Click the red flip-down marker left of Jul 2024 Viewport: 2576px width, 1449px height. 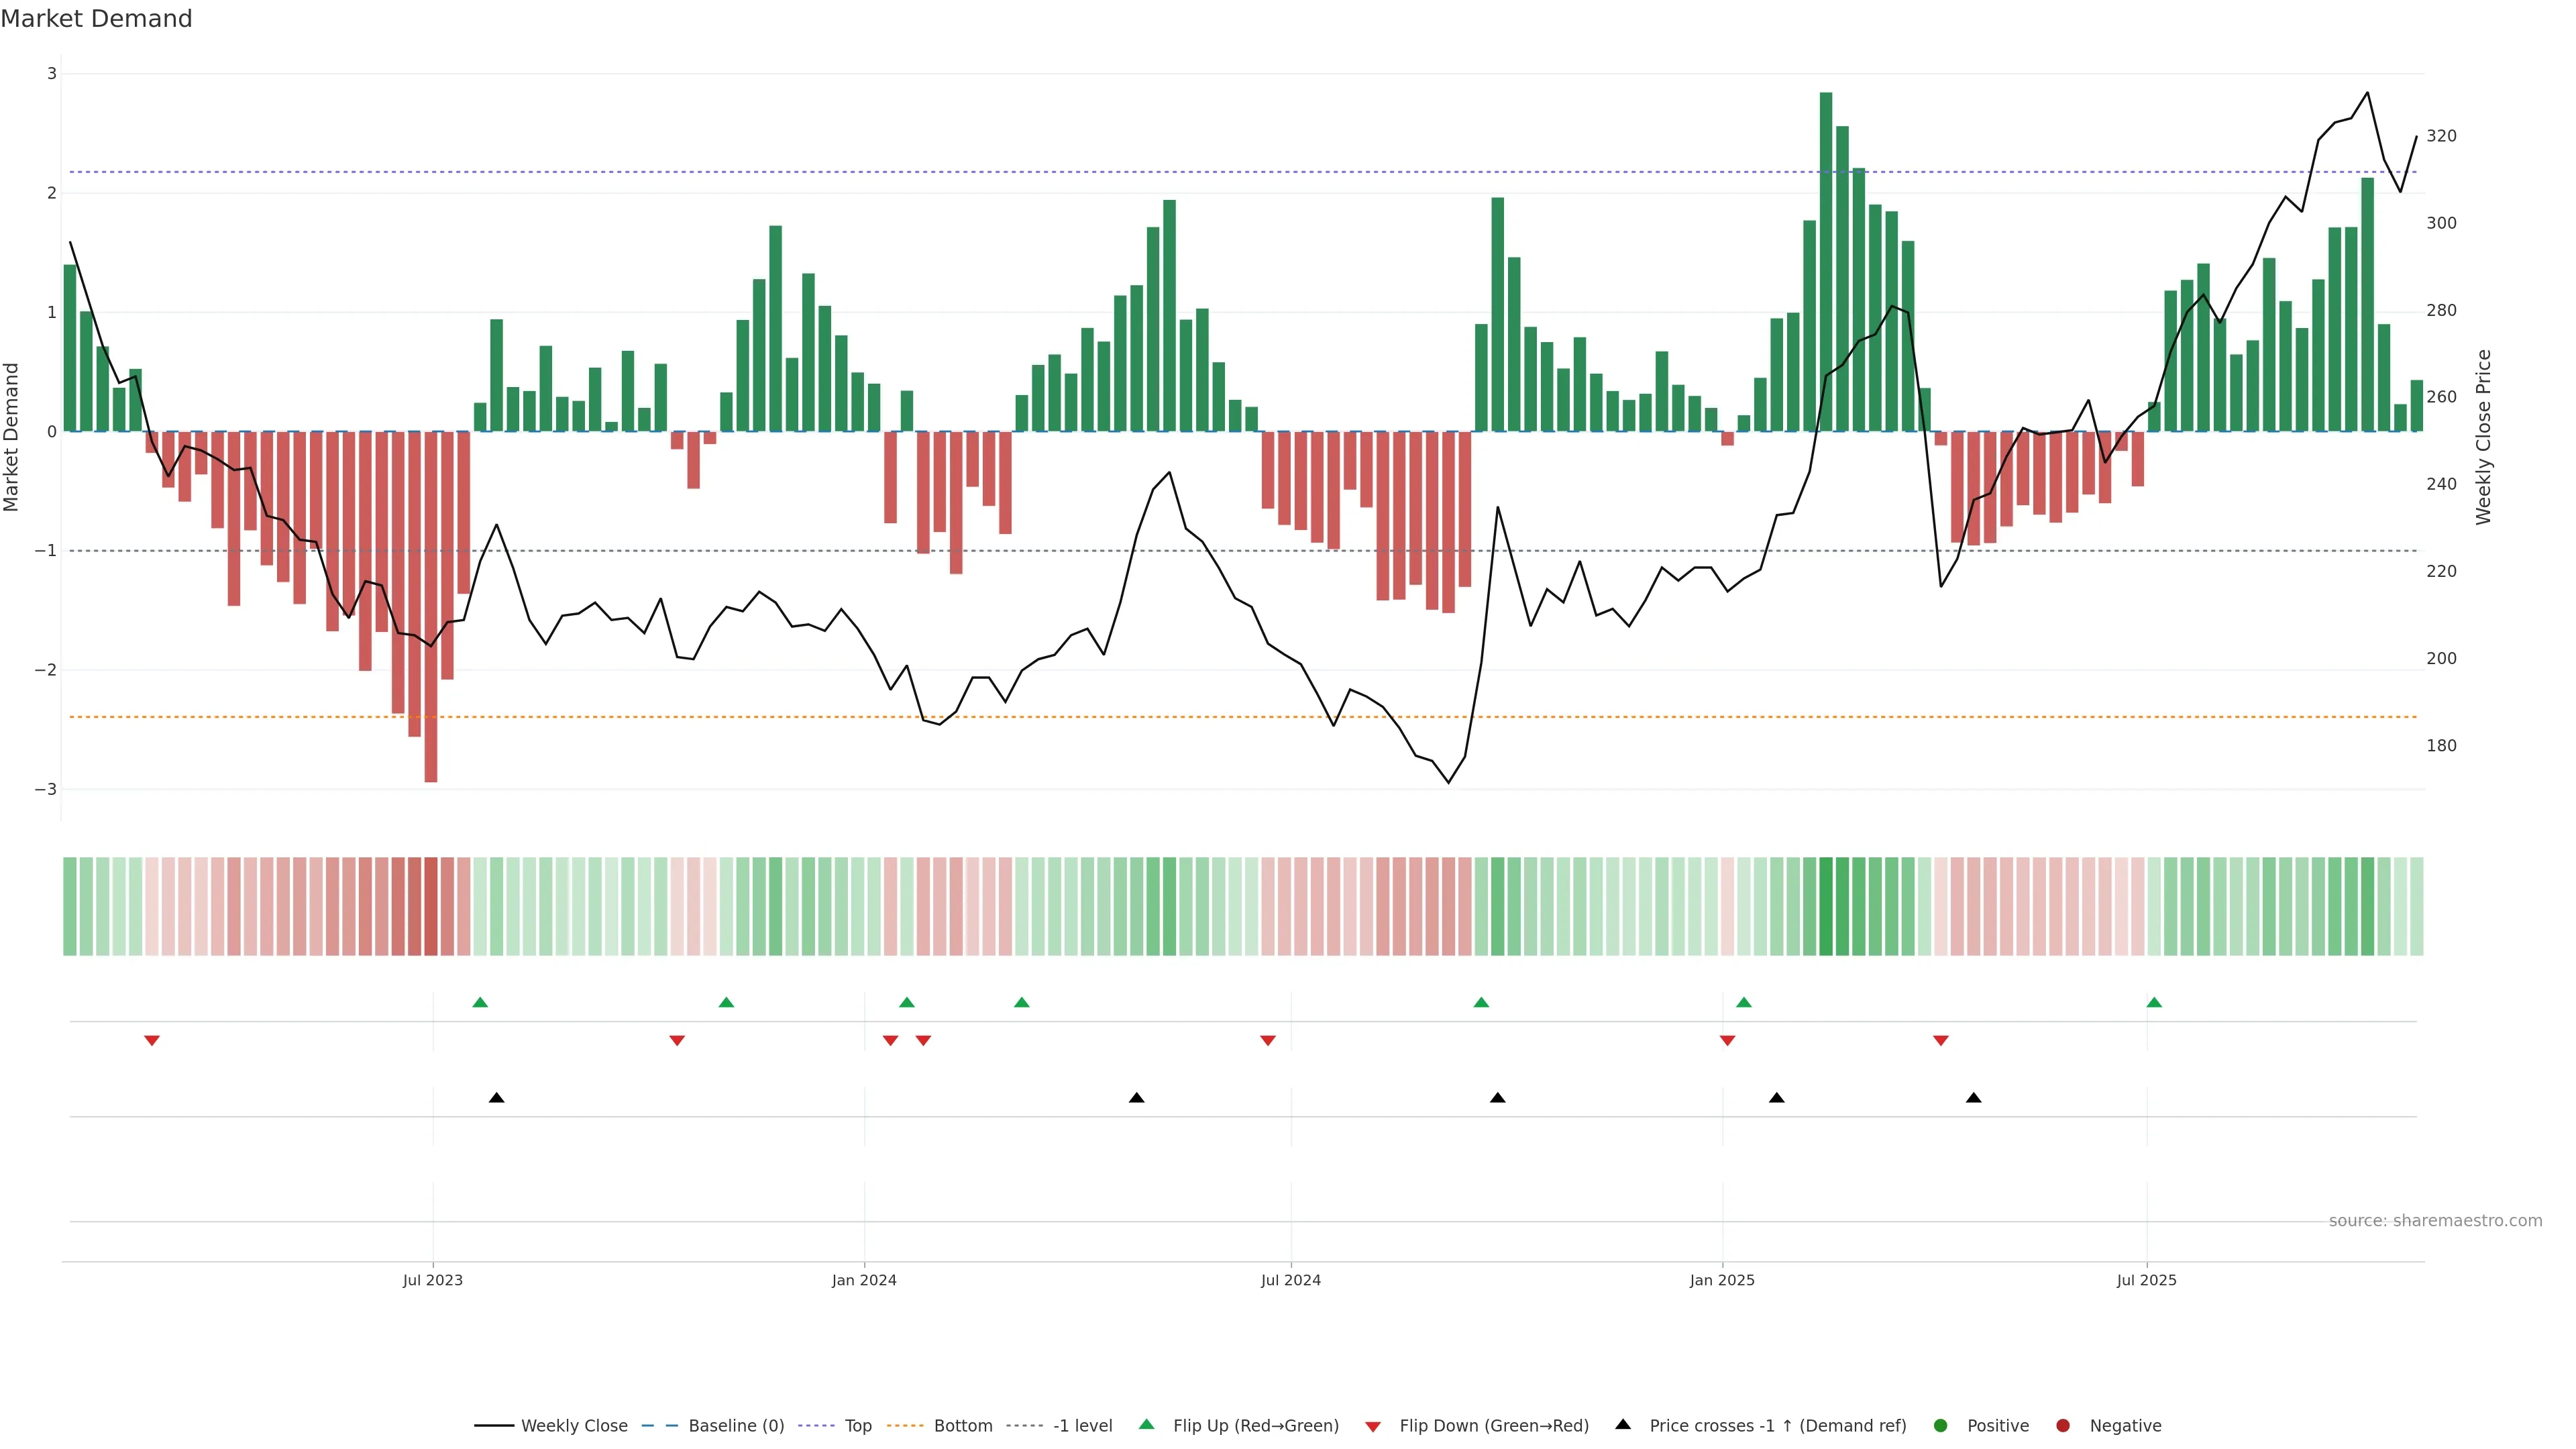point(1268,1040)
